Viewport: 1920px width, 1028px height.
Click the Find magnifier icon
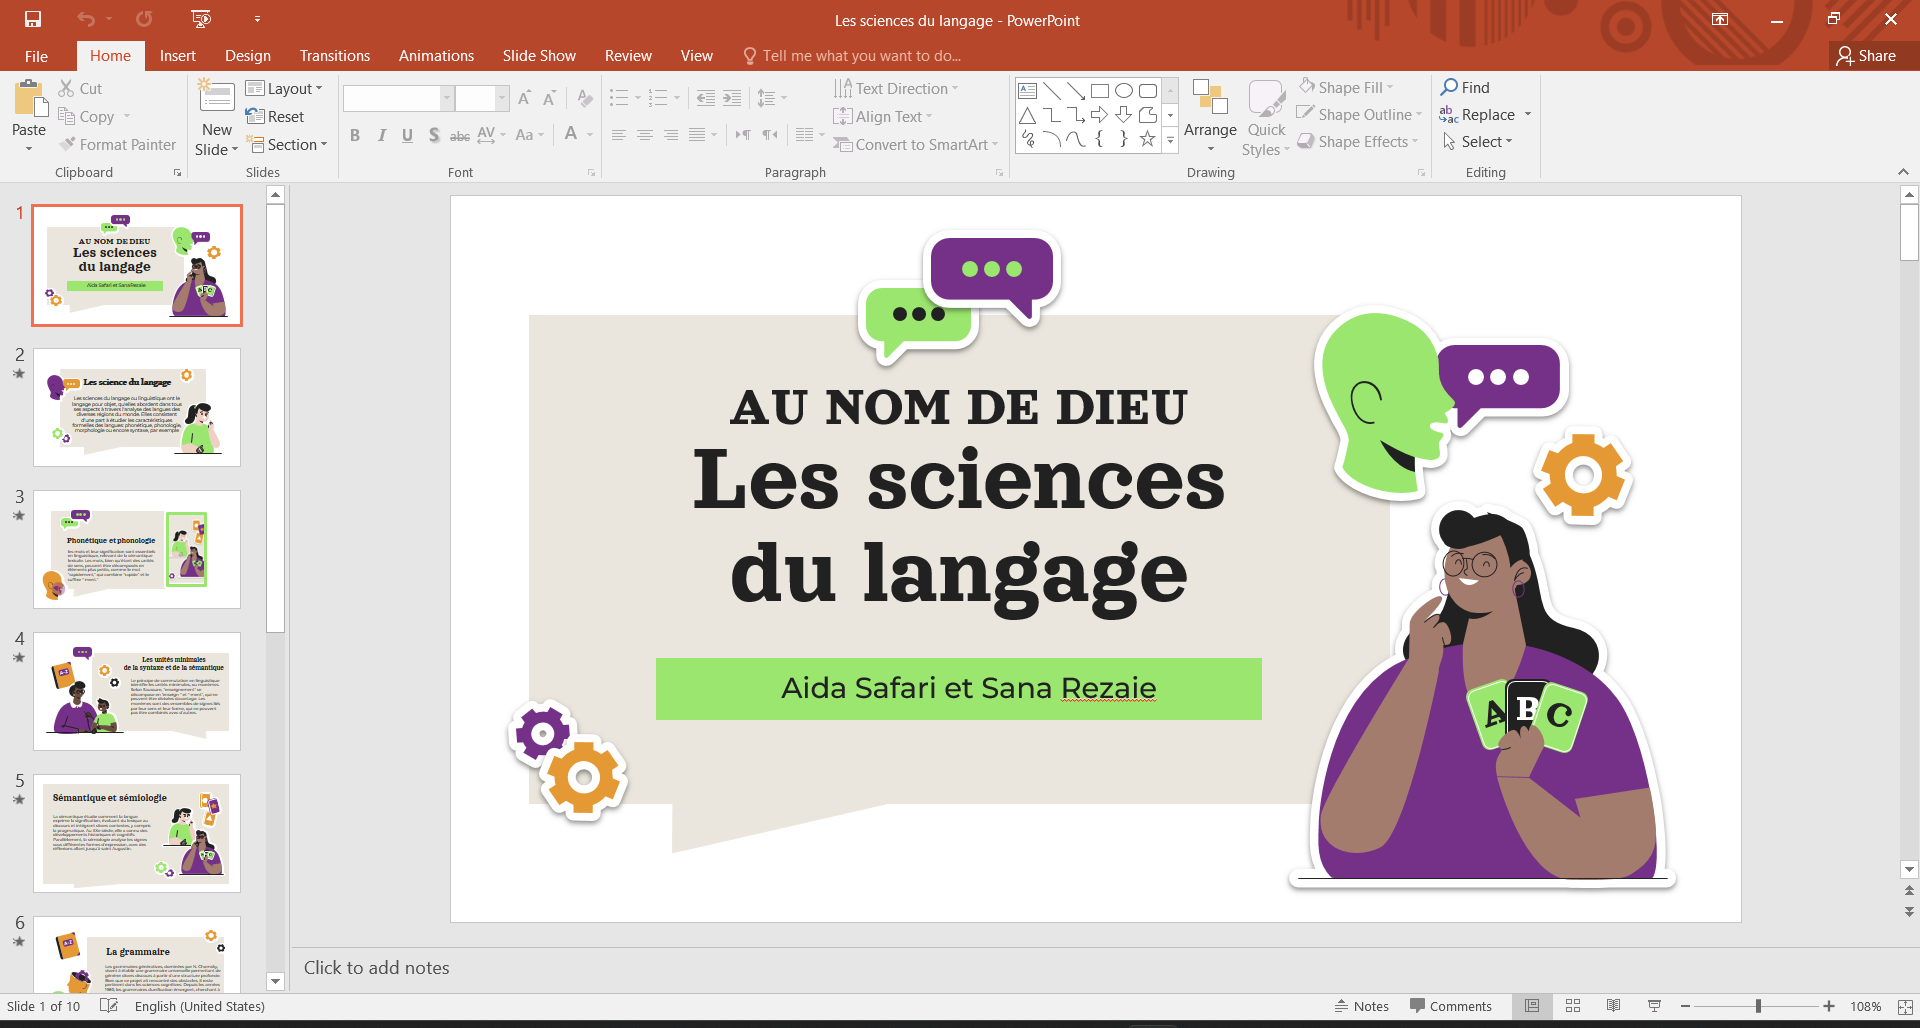click(x=1449, y=87)
